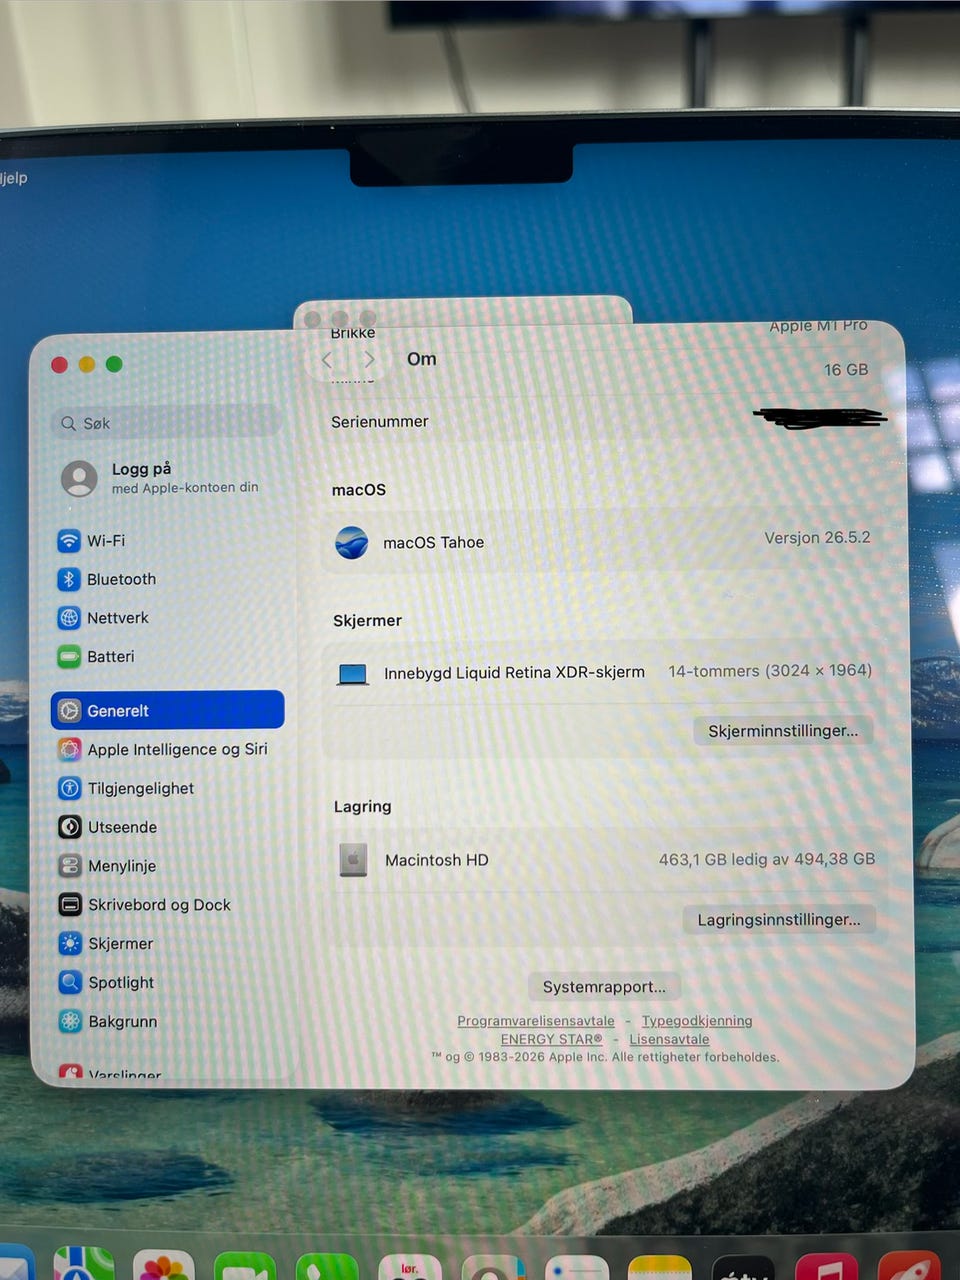Open the ENERGY STAR link

pos(551,1039)
